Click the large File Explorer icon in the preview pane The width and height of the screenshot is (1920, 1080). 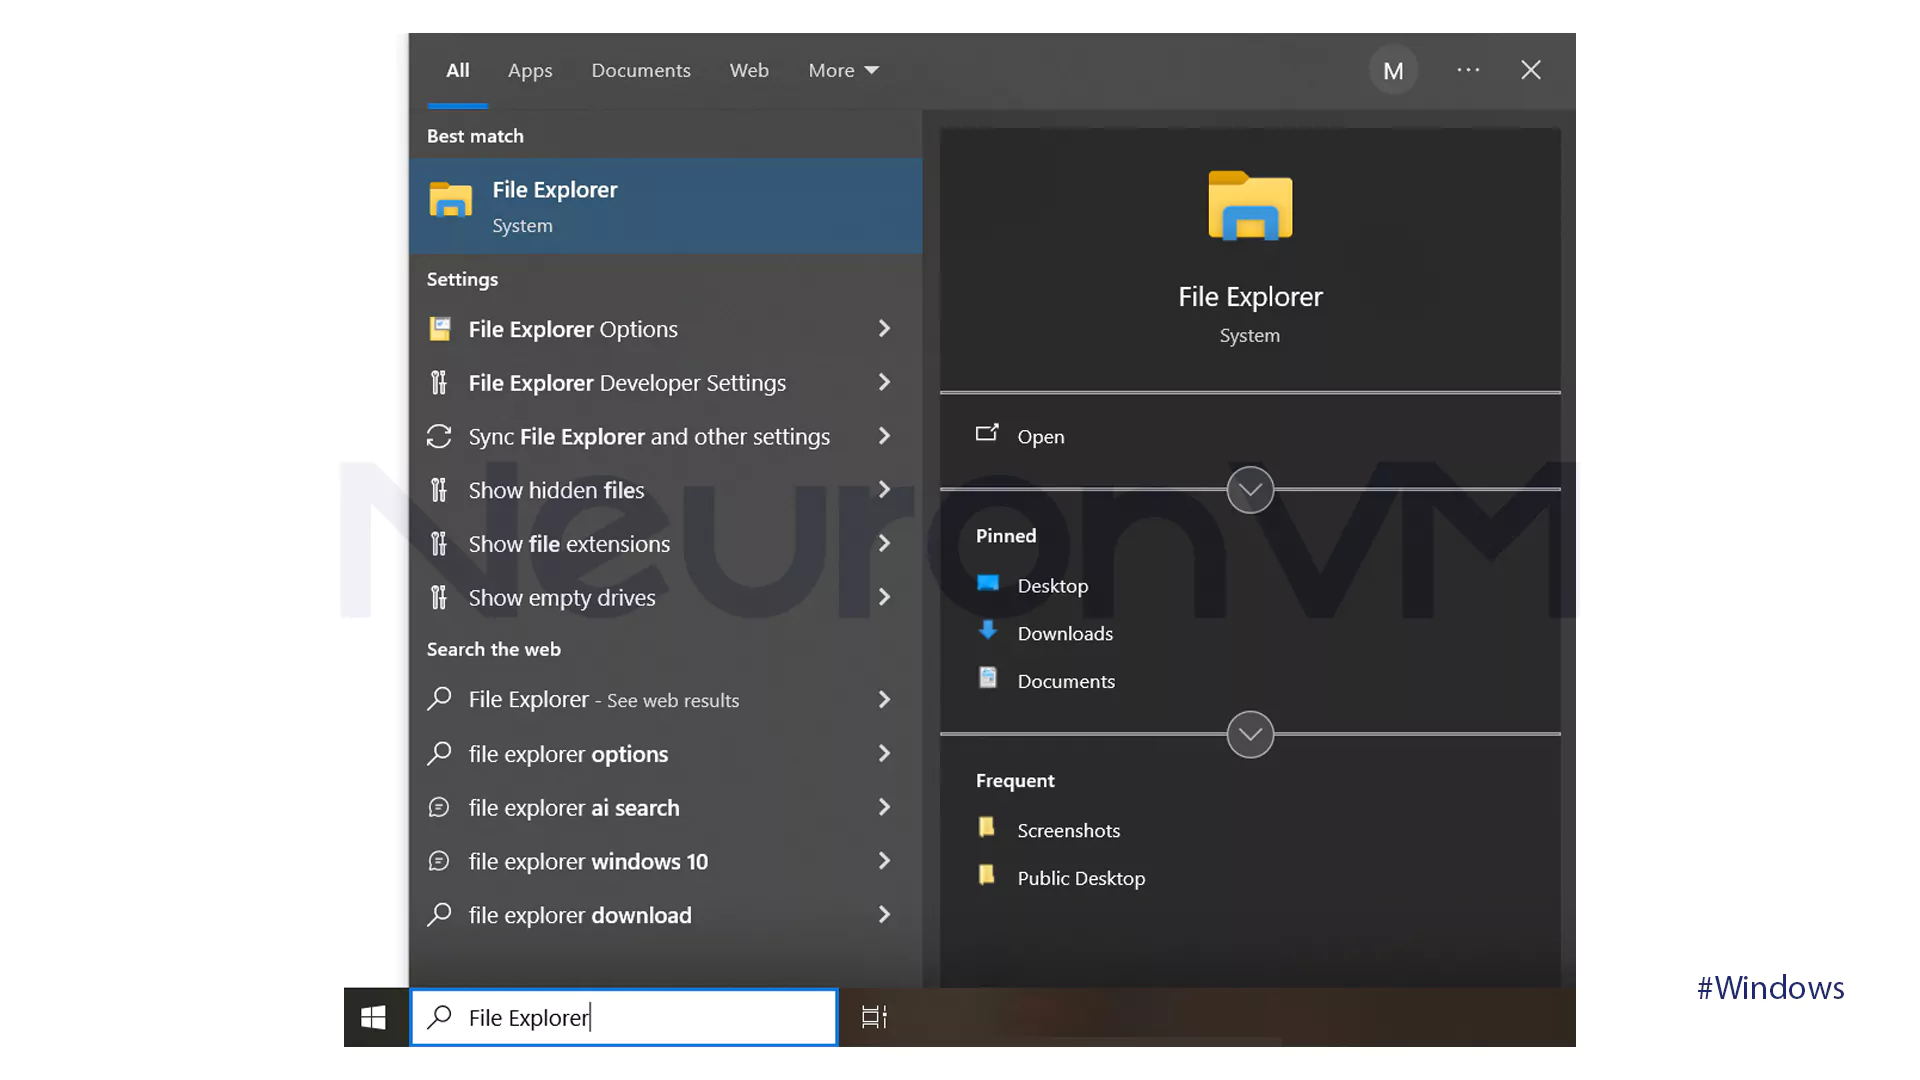pyautogui.click(x=1250, y=206)
